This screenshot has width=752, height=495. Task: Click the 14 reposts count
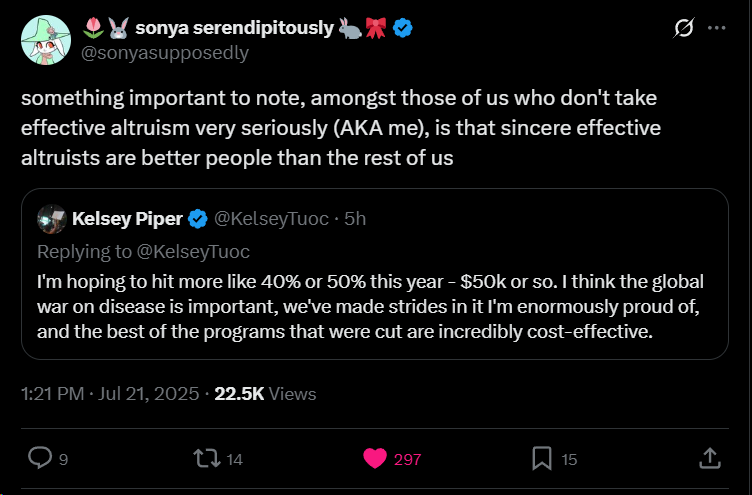point(236,460)
